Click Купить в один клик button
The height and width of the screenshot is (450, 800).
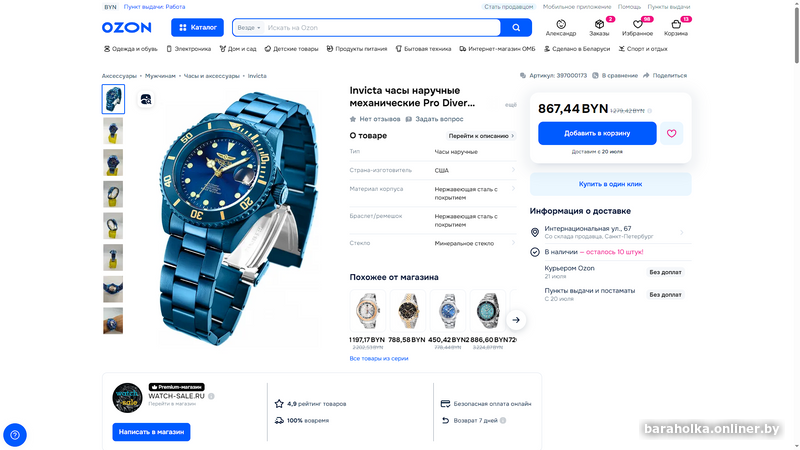click(610, 184)
